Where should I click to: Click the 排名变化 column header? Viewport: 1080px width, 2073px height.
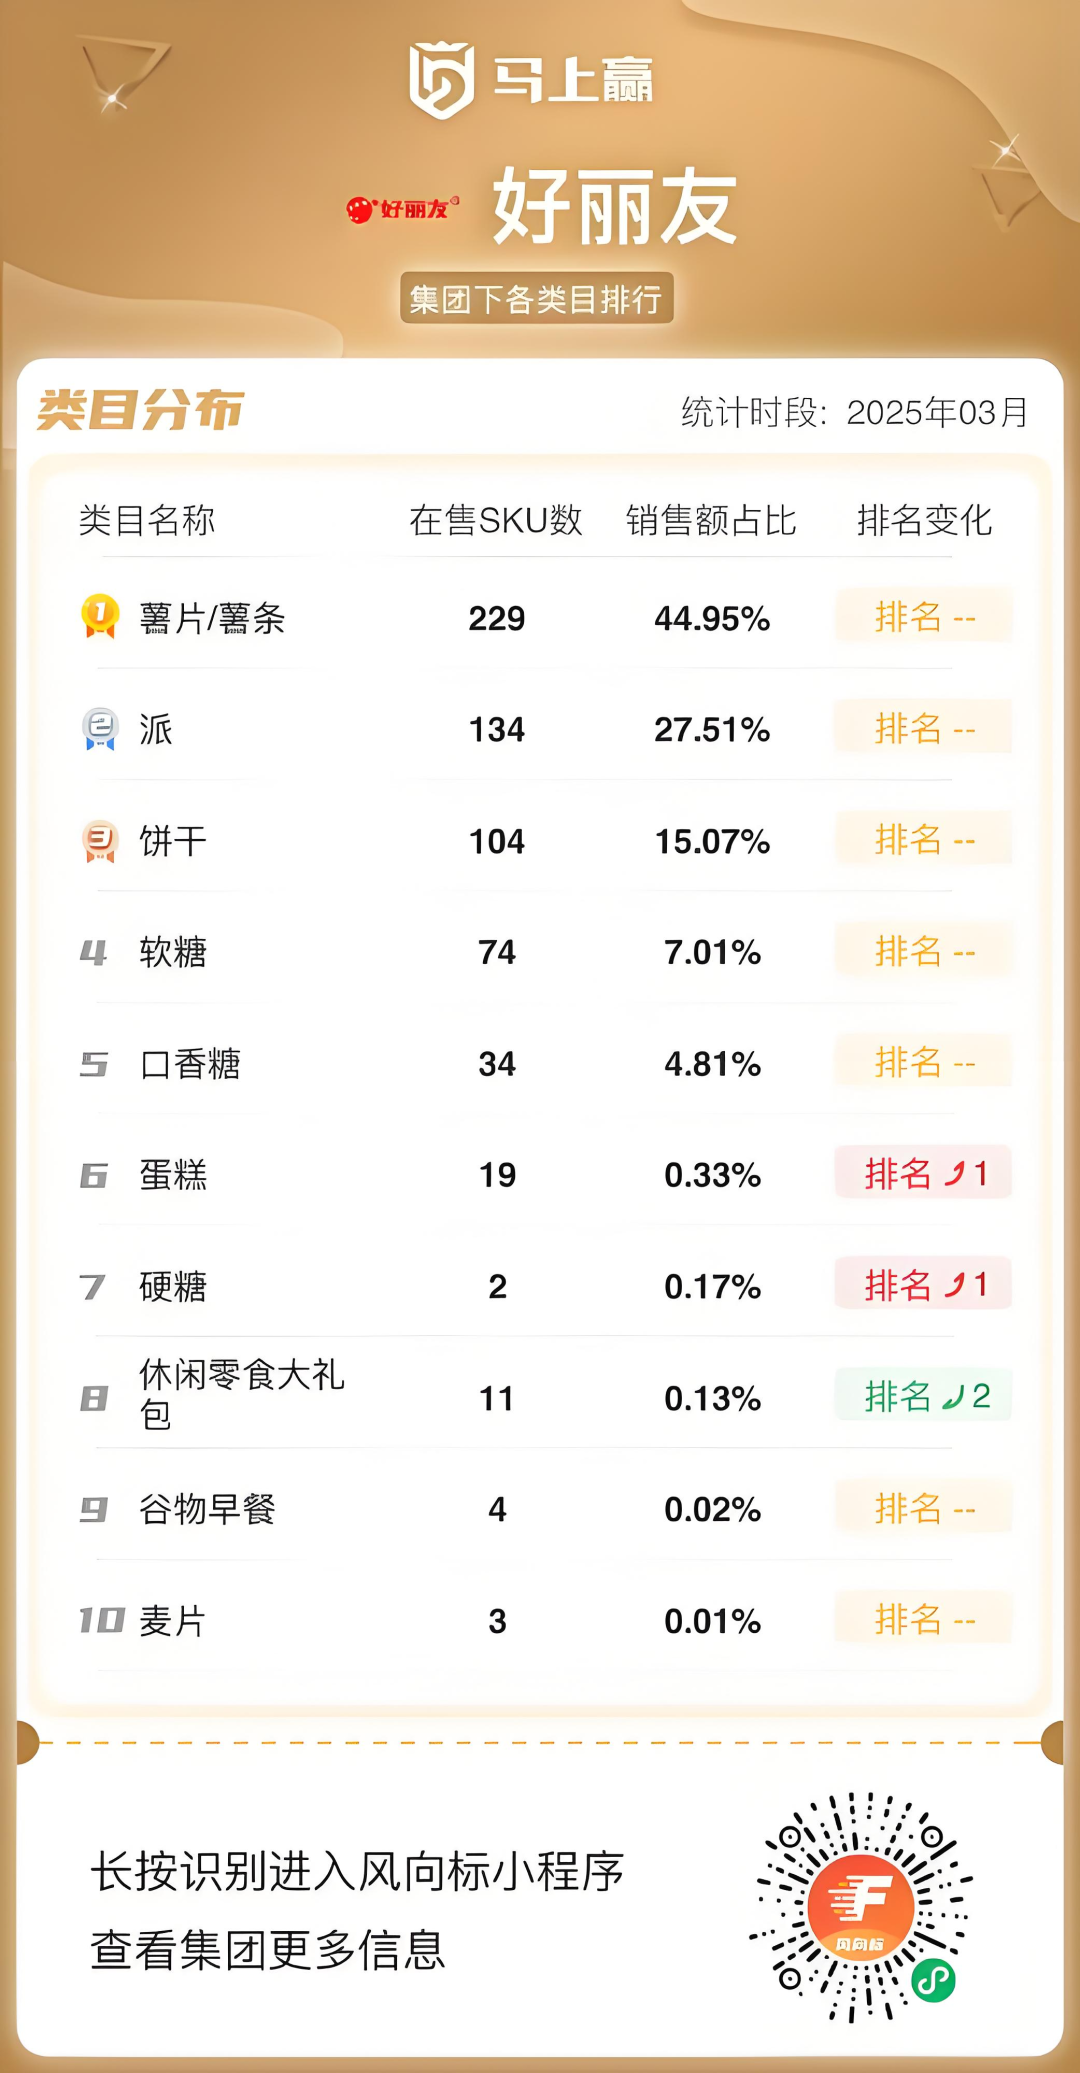click(924, 520)
